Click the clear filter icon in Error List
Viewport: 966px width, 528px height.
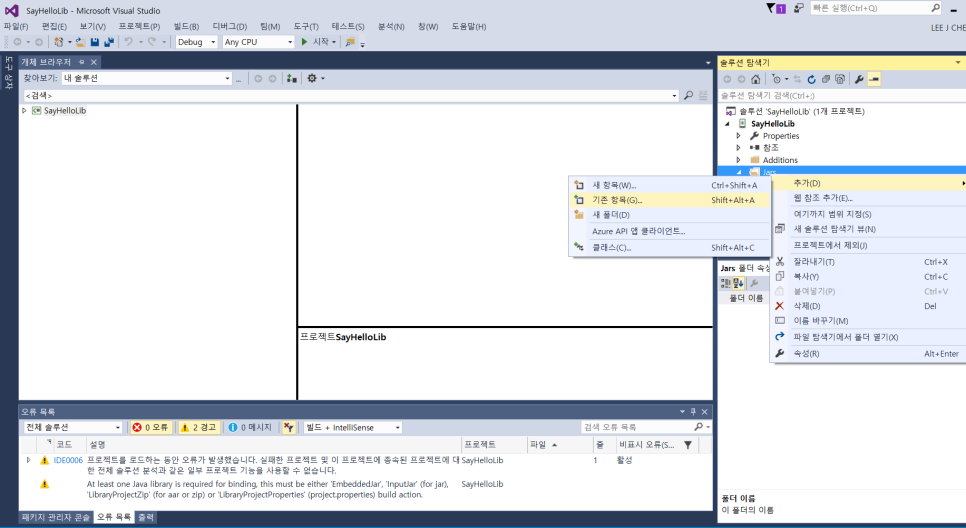pyautogui.click(x=288, y=428)
